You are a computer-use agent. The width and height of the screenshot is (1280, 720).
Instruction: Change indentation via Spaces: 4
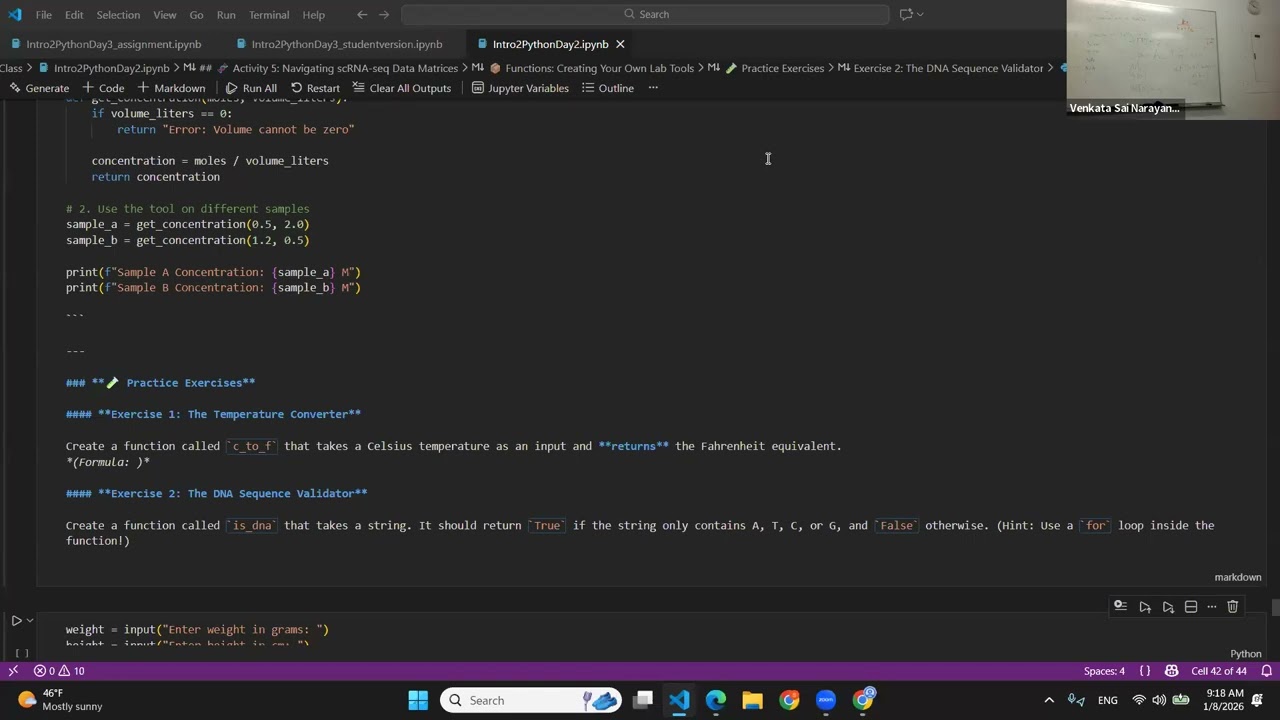pyautogui.click(x=1104, y=671)
